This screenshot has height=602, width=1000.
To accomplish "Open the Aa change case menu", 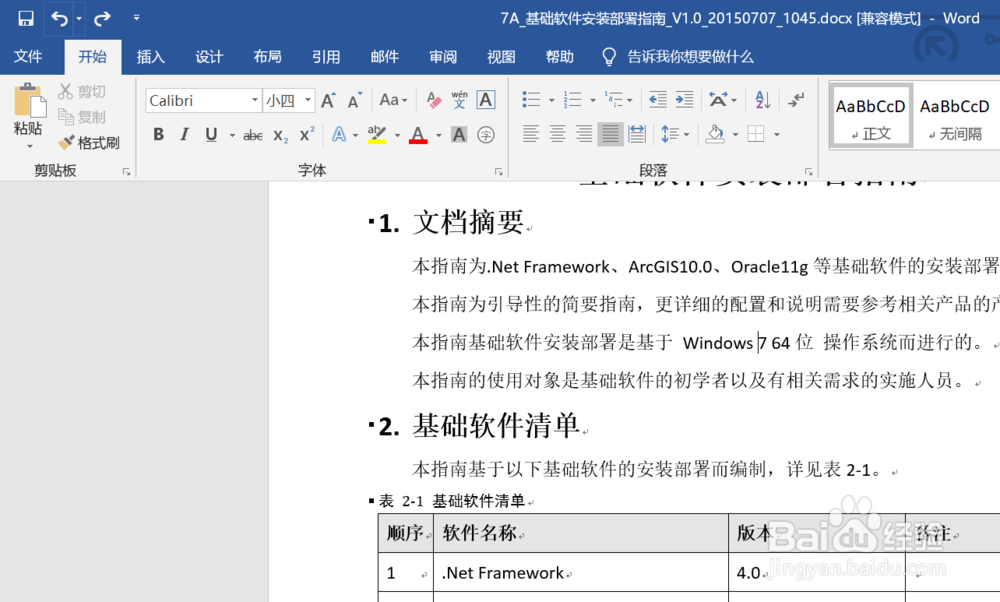I will (x=393, y=100).
